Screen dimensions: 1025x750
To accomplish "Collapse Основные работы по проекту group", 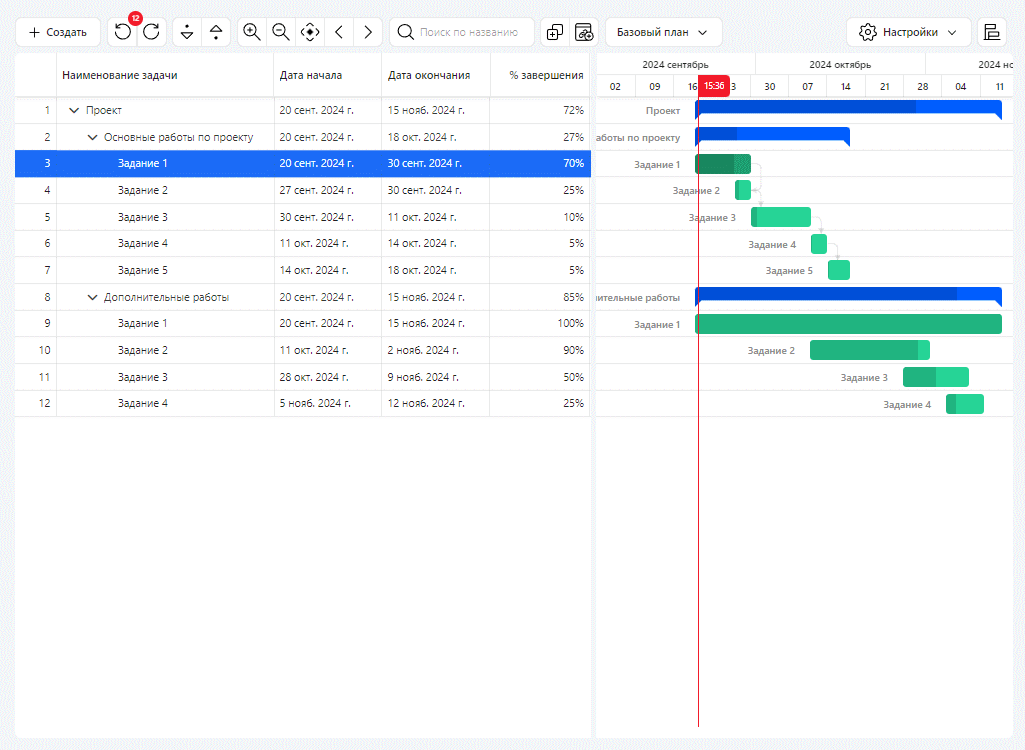I will tap(92, 137).
